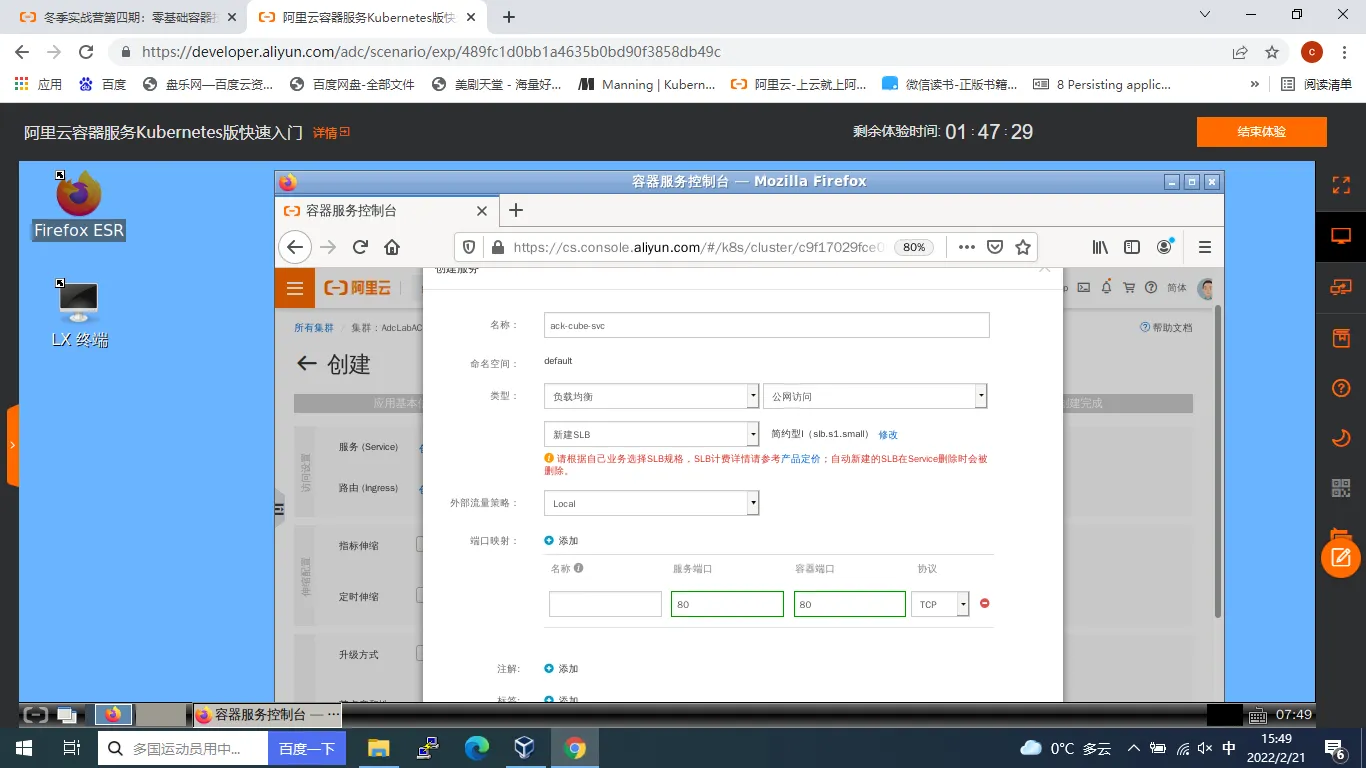Click 所有集群 breadcrumb link
Image resolution: width=1366 pixels, height=768 pixels.
313,328
